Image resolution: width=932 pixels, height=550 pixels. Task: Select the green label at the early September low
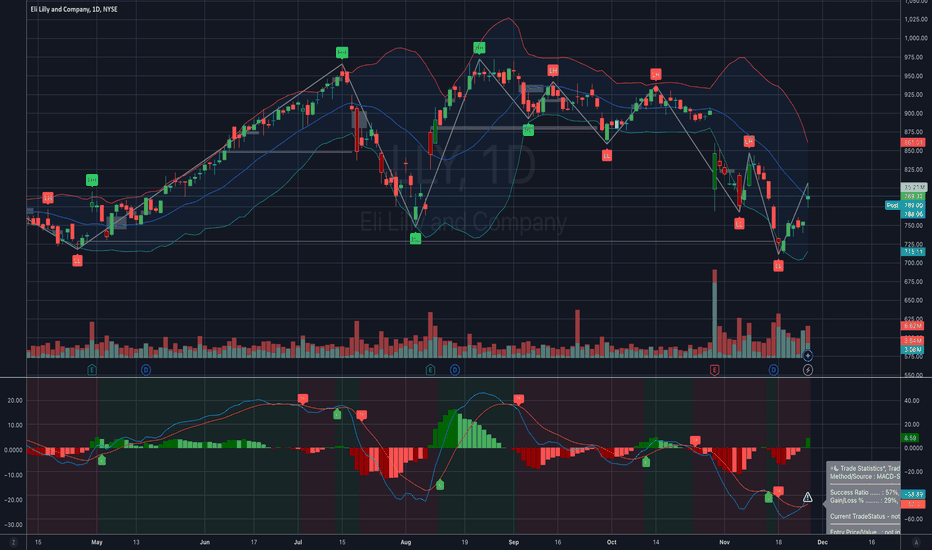(x=528, y=130)
